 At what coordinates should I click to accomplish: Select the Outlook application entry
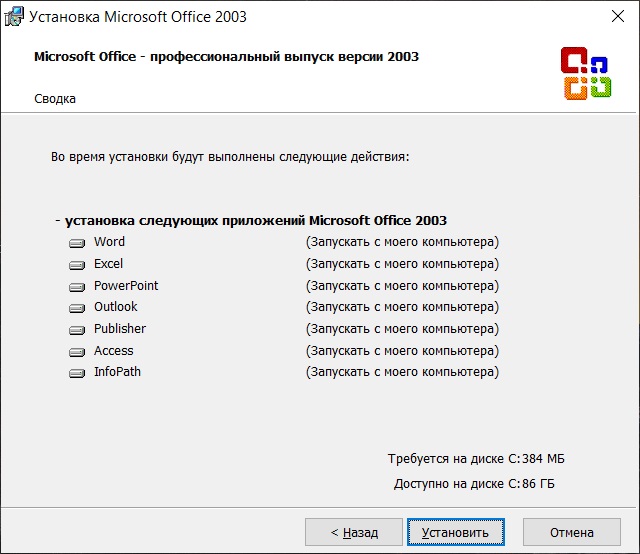(x=116, y=307)
